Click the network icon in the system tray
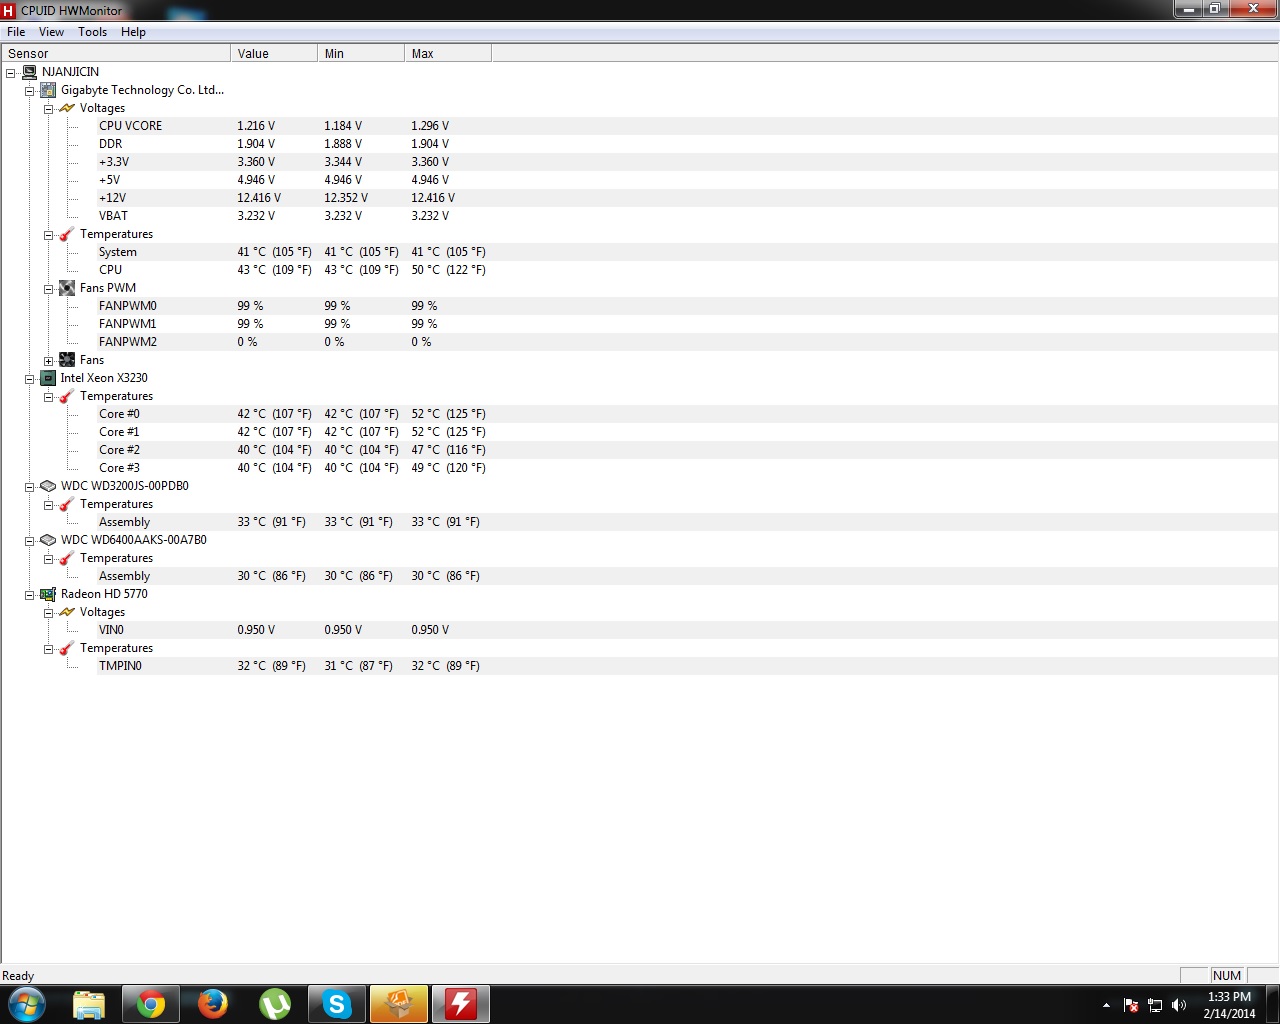Viewport: 1280px width, 1024px height. pos(1155,1005)
